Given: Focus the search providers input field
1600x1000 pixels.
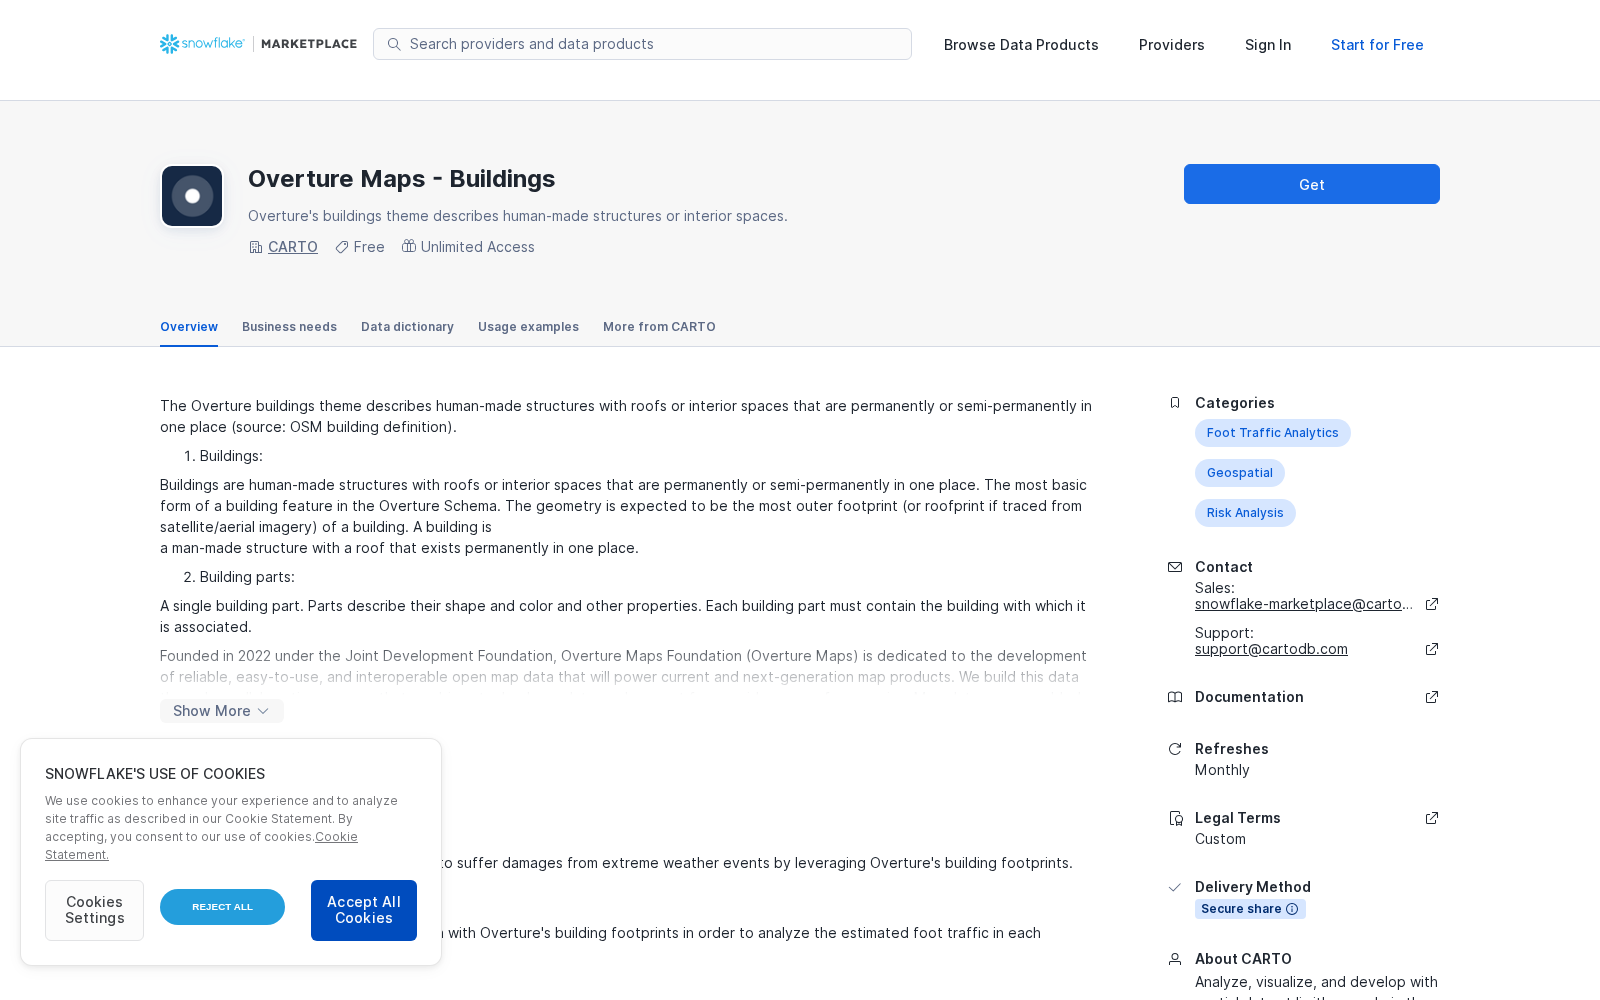Looking at the screenshot, I should 642,44.
